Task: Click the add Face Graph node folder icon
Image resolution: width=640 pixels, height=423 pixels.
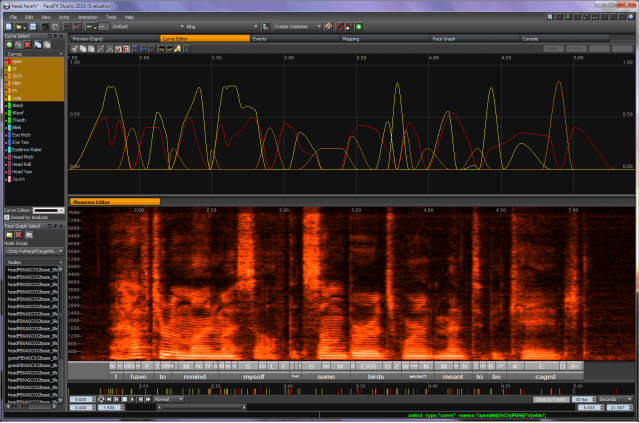Action: coord(9,235)
